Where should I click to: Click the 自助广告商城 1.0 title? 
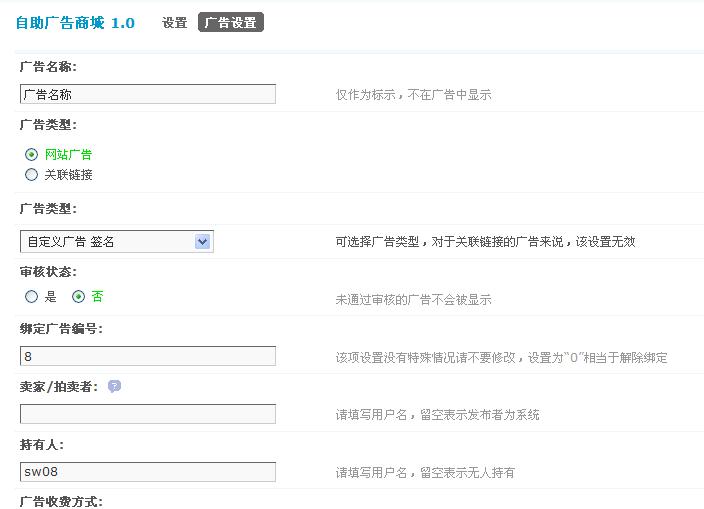75,22
